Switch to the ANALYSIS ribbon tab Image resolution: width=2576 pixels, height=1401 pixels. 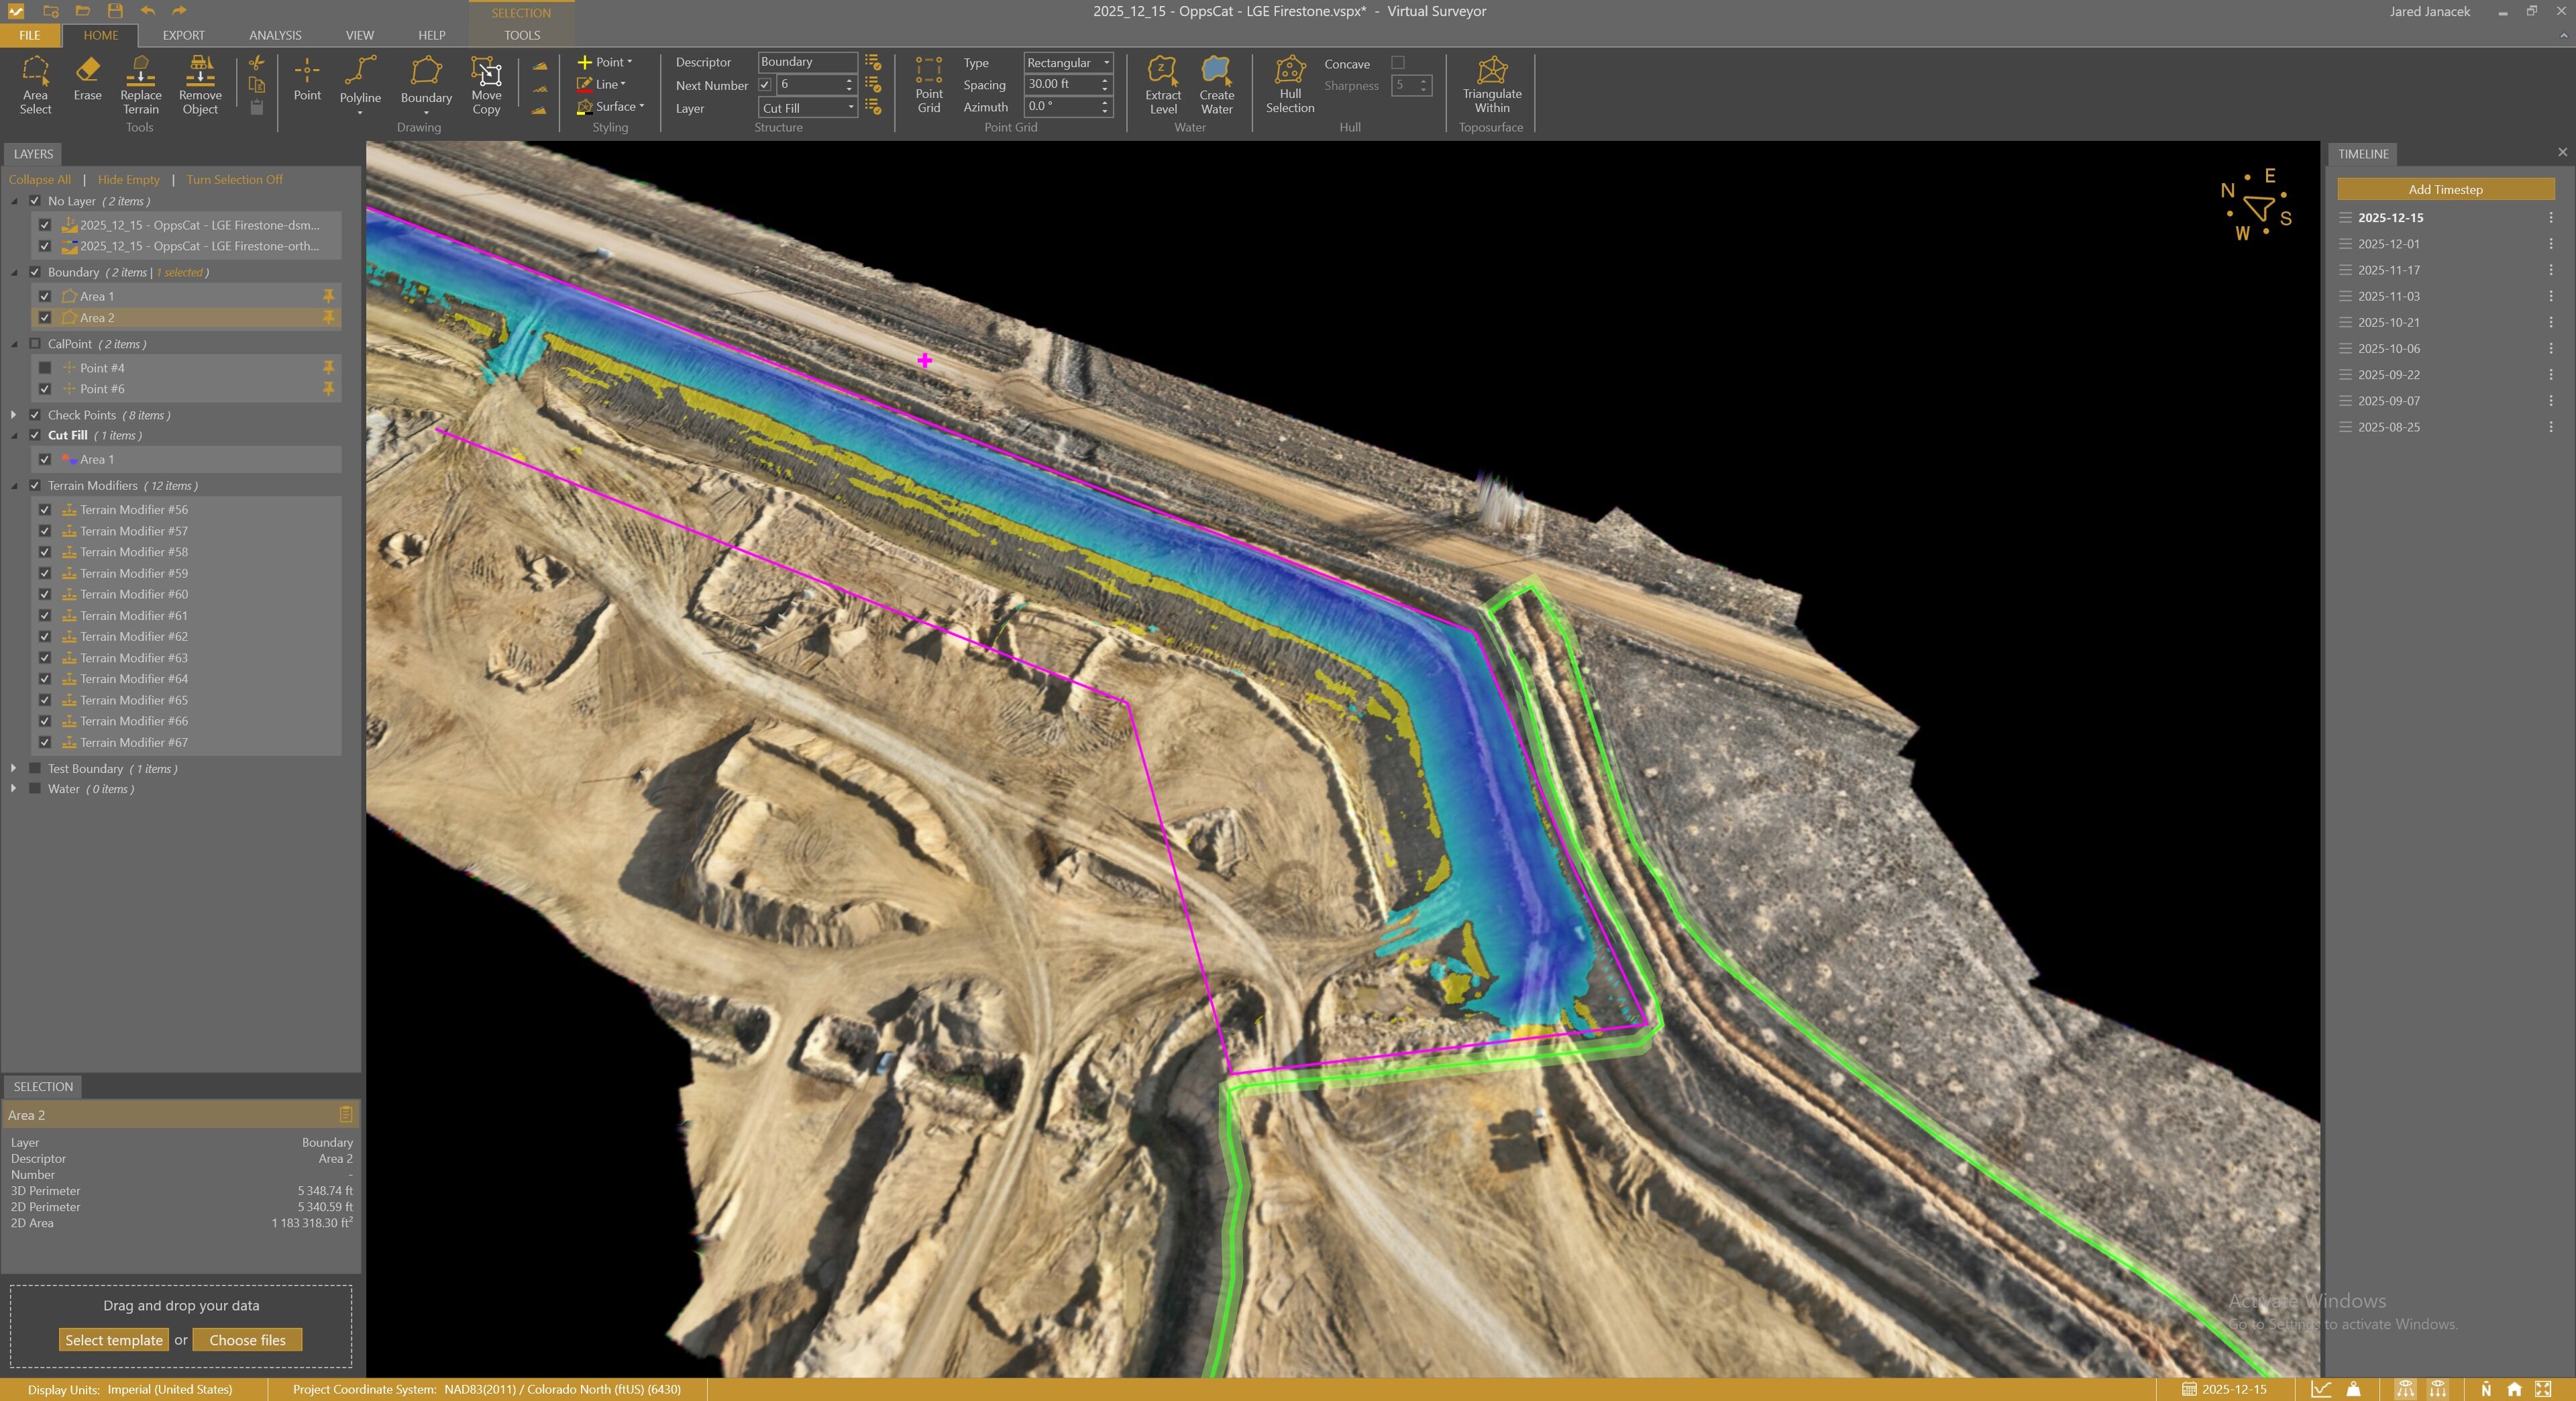tap(275, 35)
